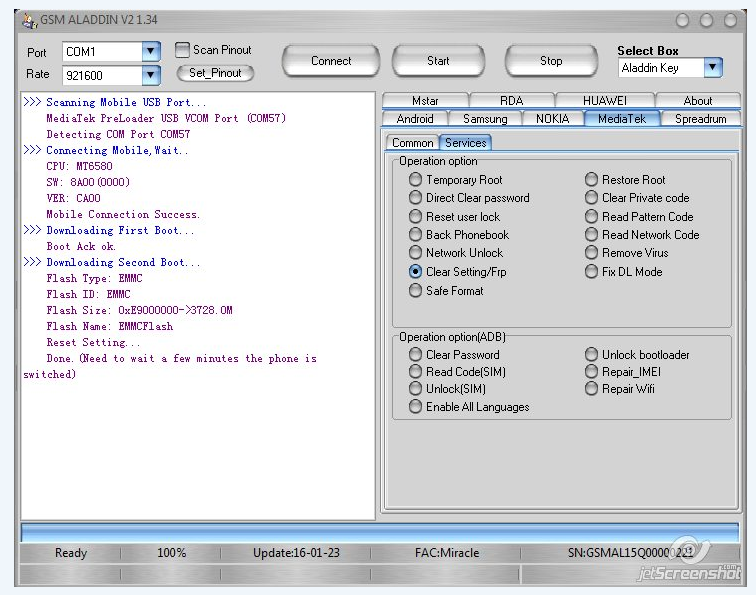Open the Select Box Aladdin Key dropdown
Image resolution: width=756 pixels, height=595 pixels.
(x=713, y=68)
